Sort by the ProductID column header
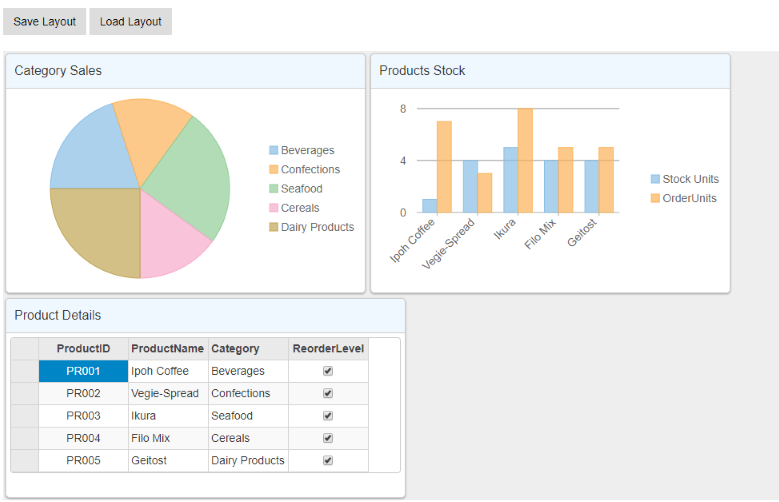The width and height of the screenshot is (779, 502). [x=83, y=349]
